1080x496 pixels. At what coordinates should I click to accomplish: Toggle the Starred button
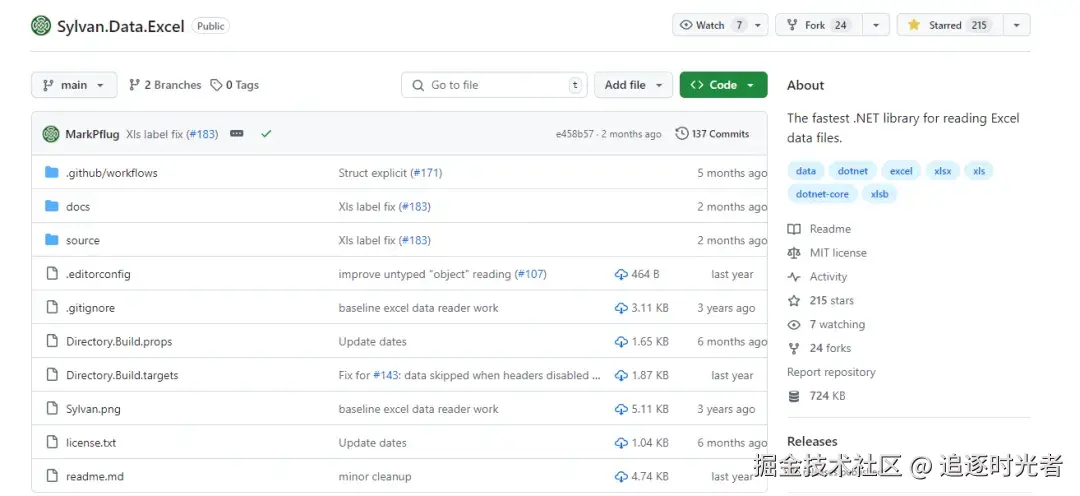(945, 25)
